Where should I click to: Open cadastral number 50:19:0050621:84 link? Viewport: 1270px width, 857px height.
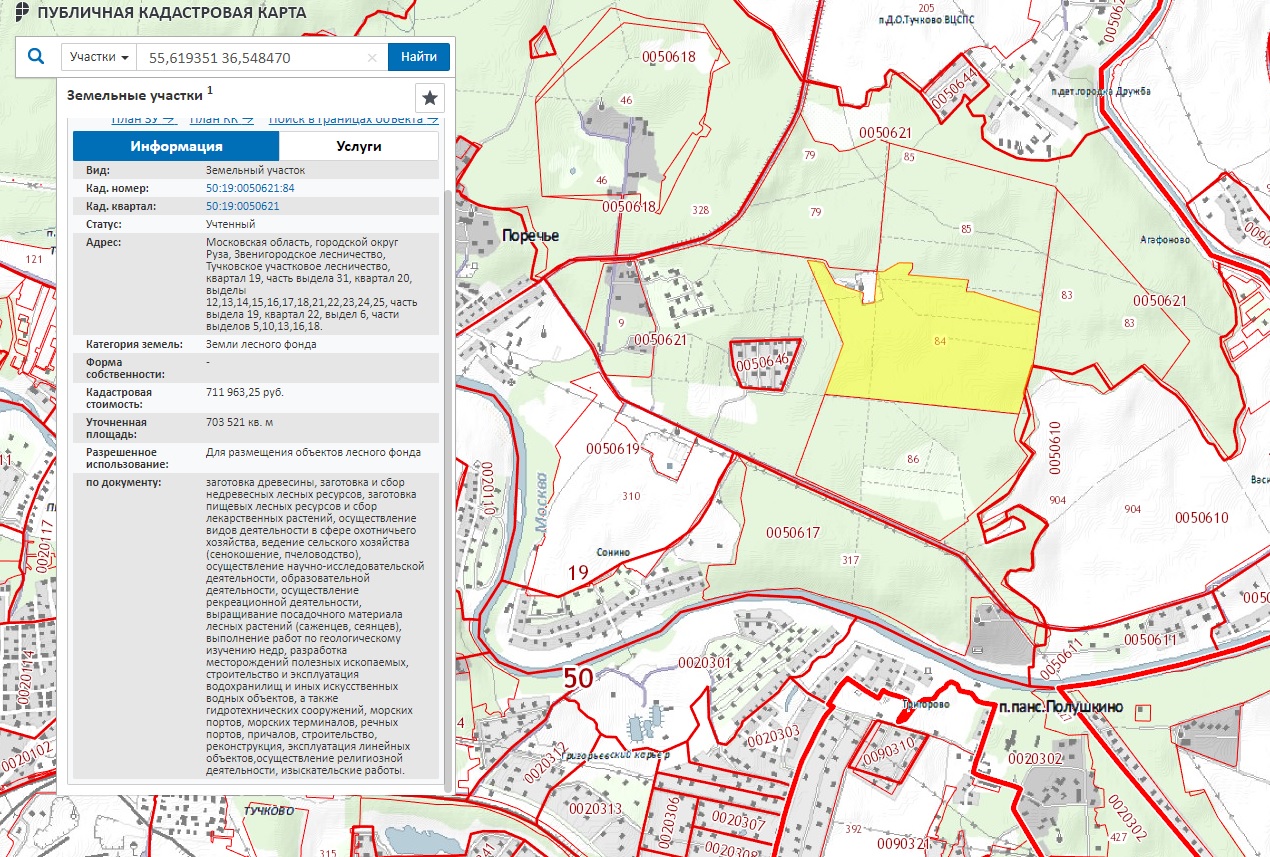(x=250, y=188)
